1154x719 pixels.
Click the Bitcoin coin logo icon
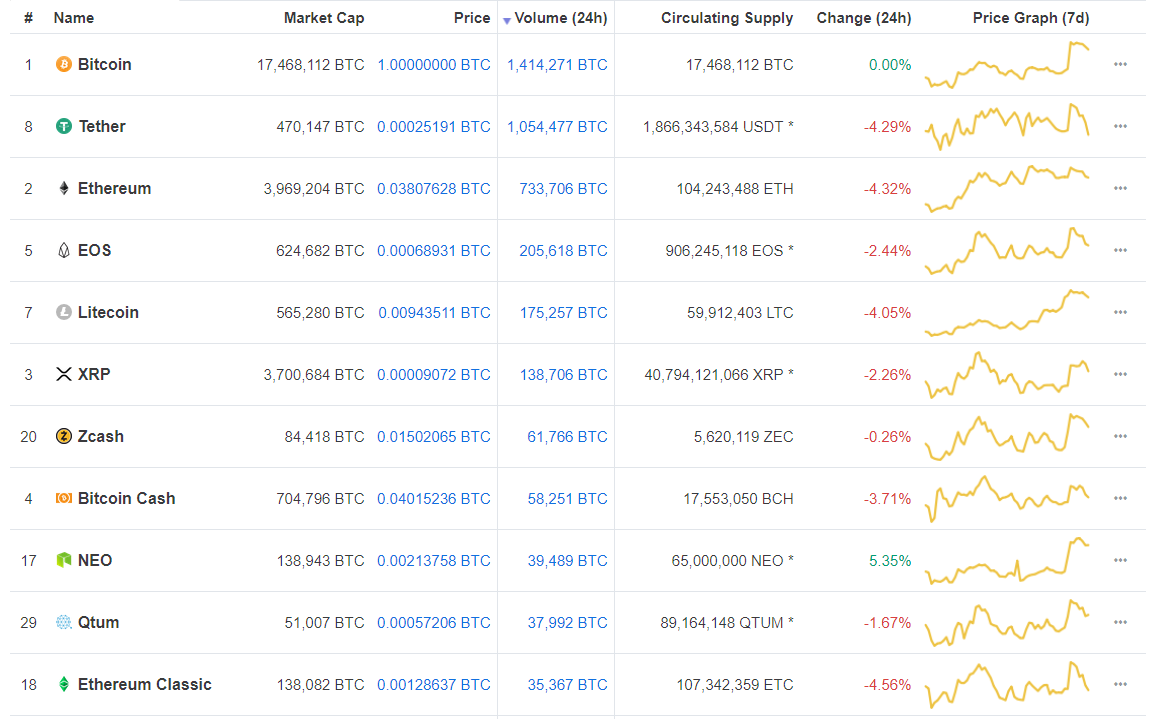point(64,65)
